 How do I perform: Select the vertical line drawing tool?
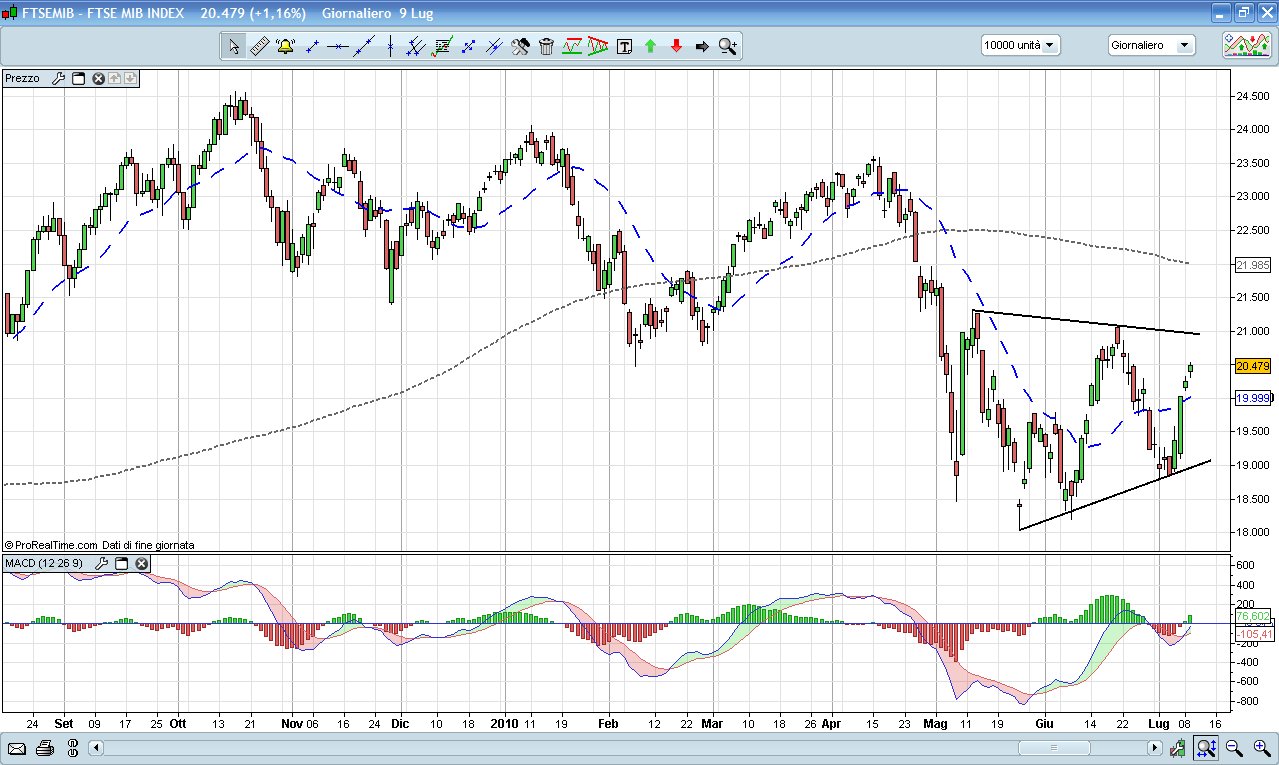pyautogui.click(x=389, y=46)
